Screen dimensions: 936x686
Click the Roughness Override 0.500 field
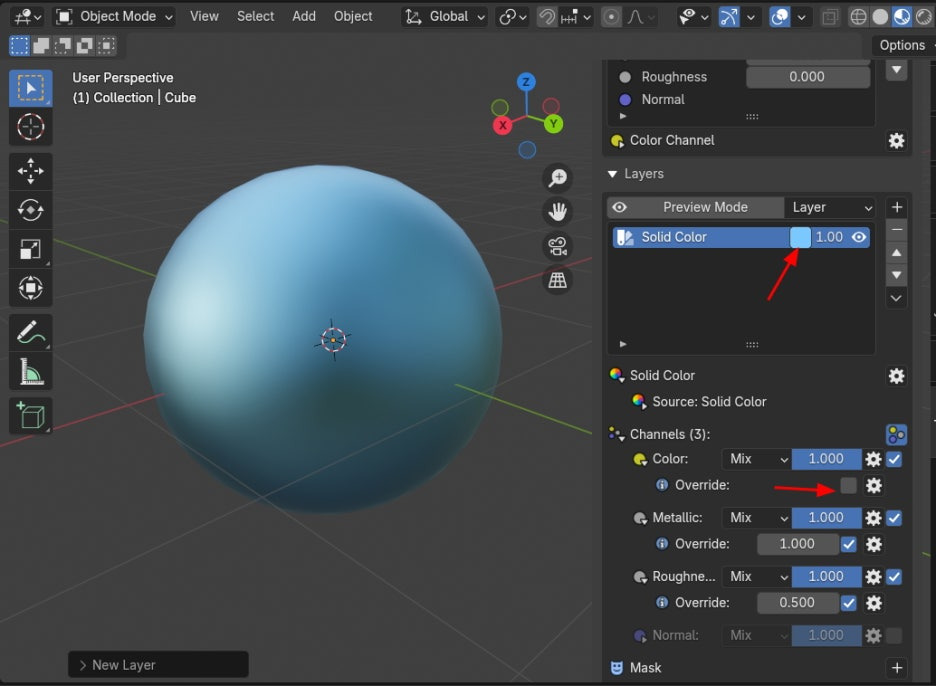(797, 603)
